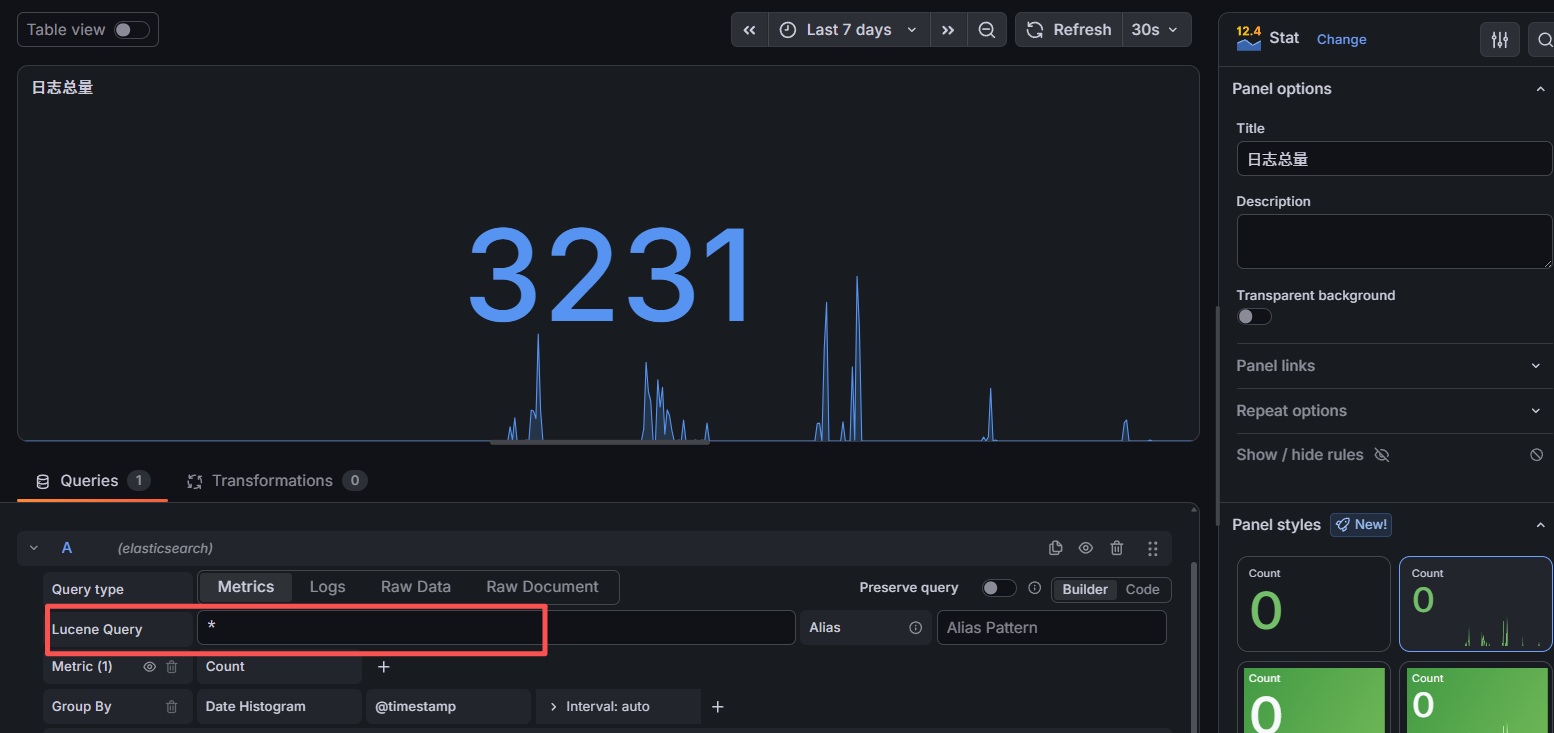This screenshot has height=733, width=1554.
Task: Shift time range backward with double-left arrows
Action: tap(750, 30)
